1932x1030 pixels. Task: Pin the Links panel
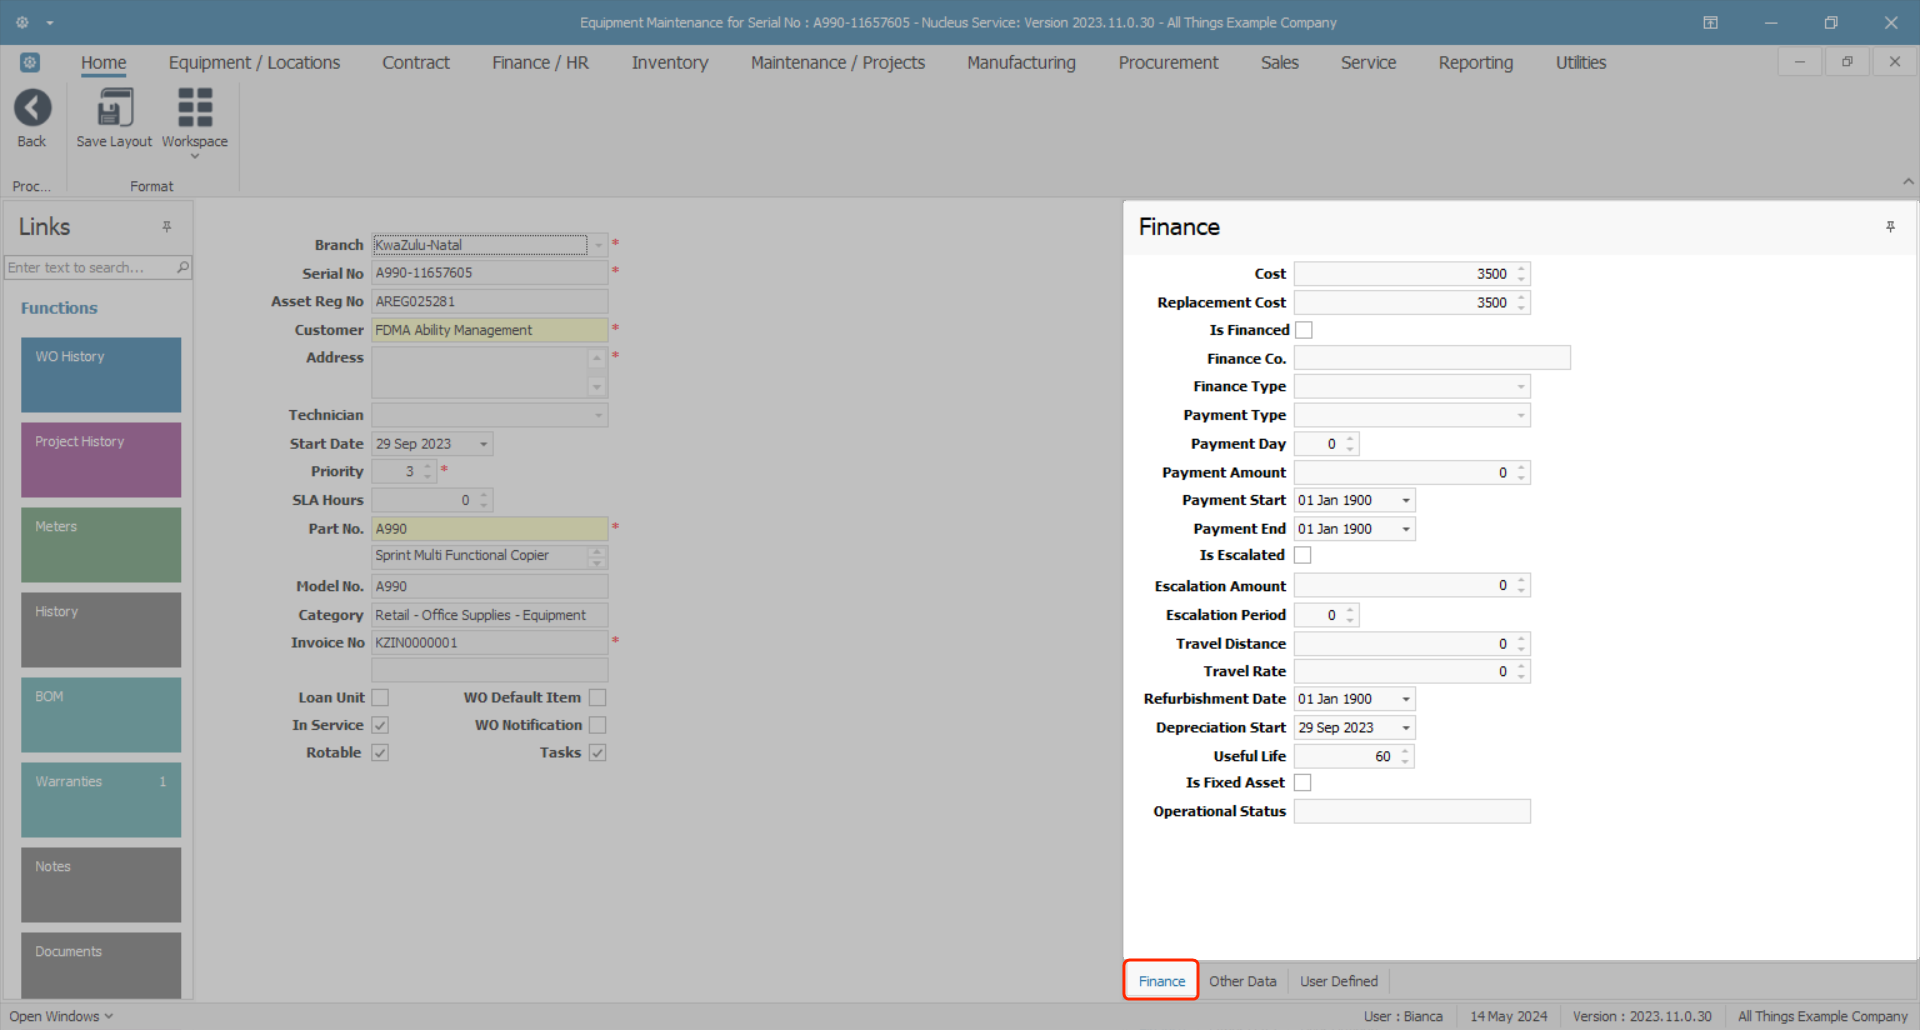pyautogui.click(x=167, y=227)
